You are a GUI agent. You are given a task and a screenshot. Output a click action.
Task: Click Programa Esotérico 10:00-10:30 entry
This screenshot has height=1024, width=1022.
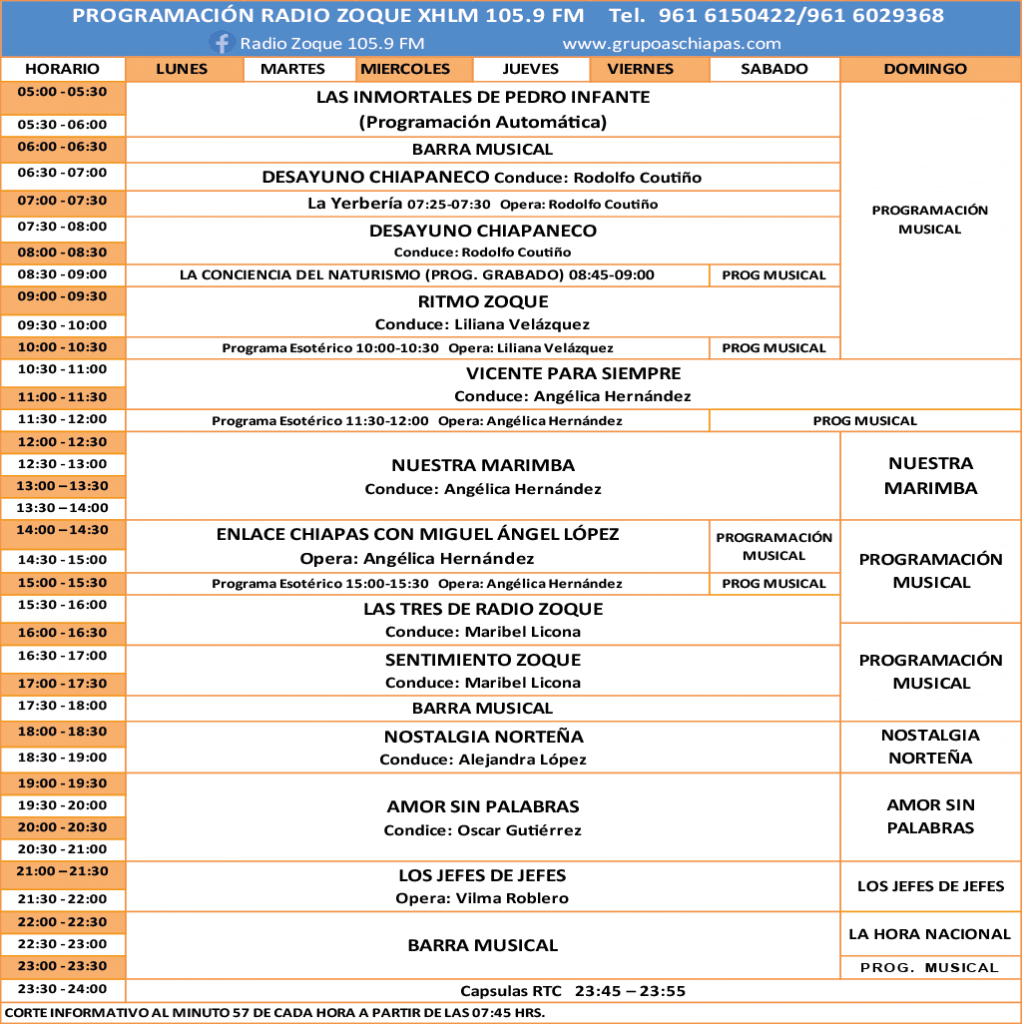417,348
